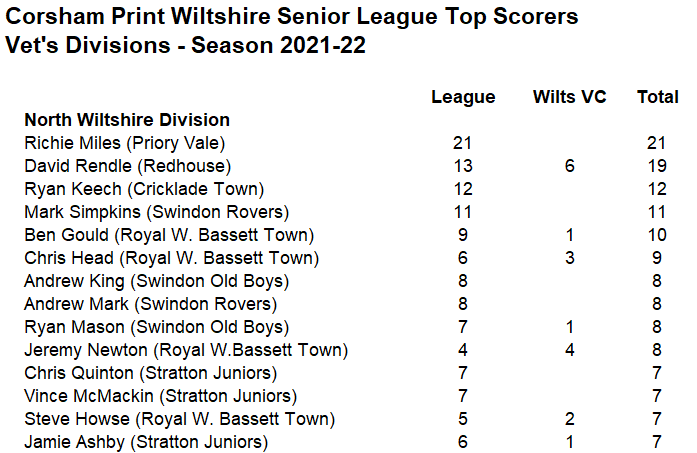Image resolution: width=697 pixels, height=453 pixels.
Task: Click Ryan Keech (Cricklade Town) entry
Action: click(x=144, y=189)
